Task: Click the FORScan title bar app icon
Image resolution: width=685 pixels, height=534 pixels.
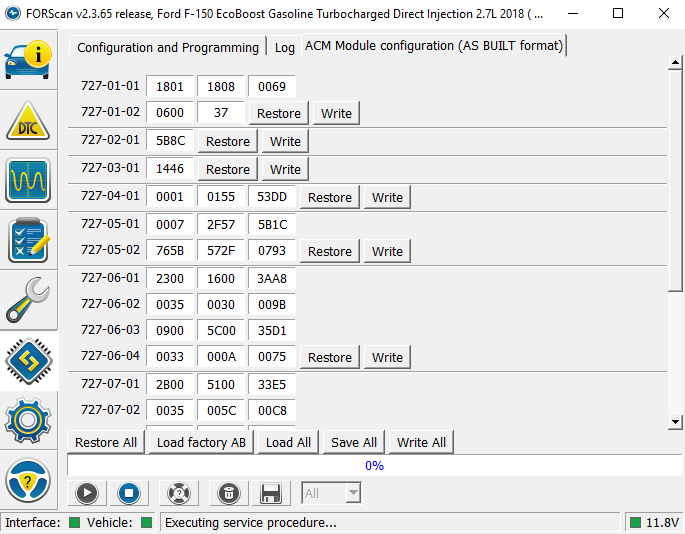Action: pyautogui.click(x=13, y=13)
